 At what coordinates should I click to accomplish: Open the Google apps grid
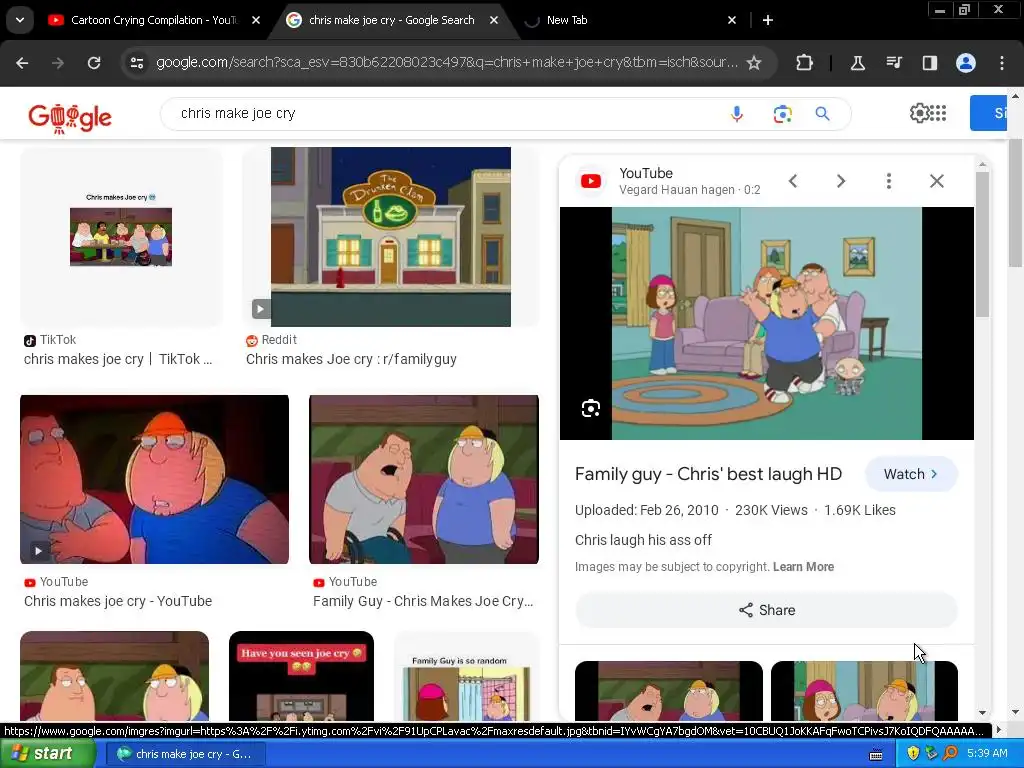tap(938, 113)
